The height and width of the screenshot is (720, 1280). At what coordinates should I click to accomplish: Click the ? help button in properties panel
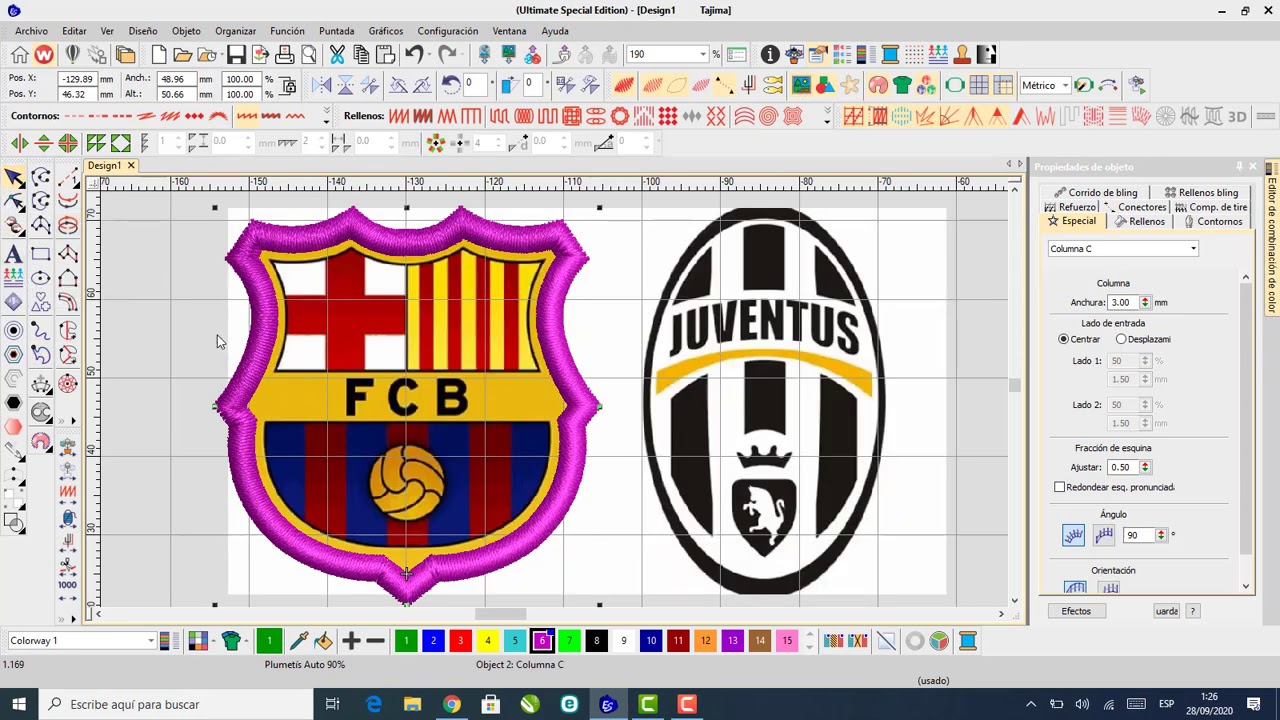[x=1192, y=611]
